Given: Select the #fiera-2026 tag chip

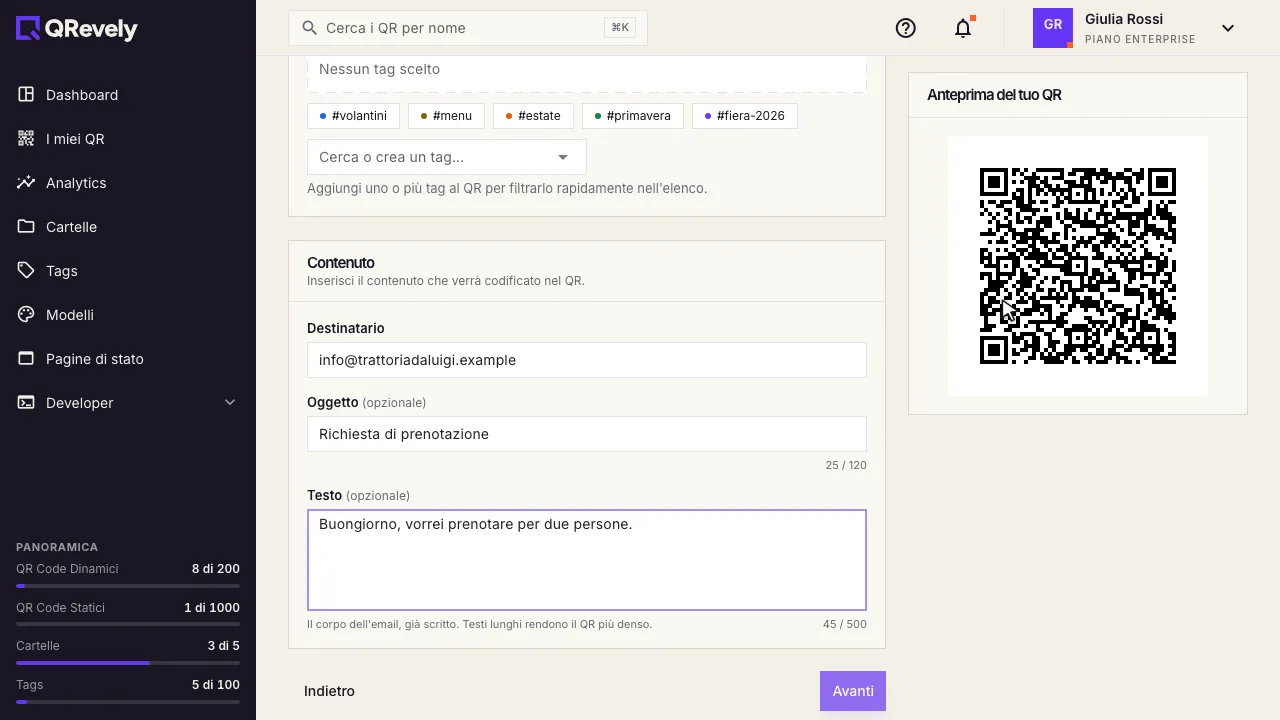Looking at the screenshot, I should coord(745,116).
